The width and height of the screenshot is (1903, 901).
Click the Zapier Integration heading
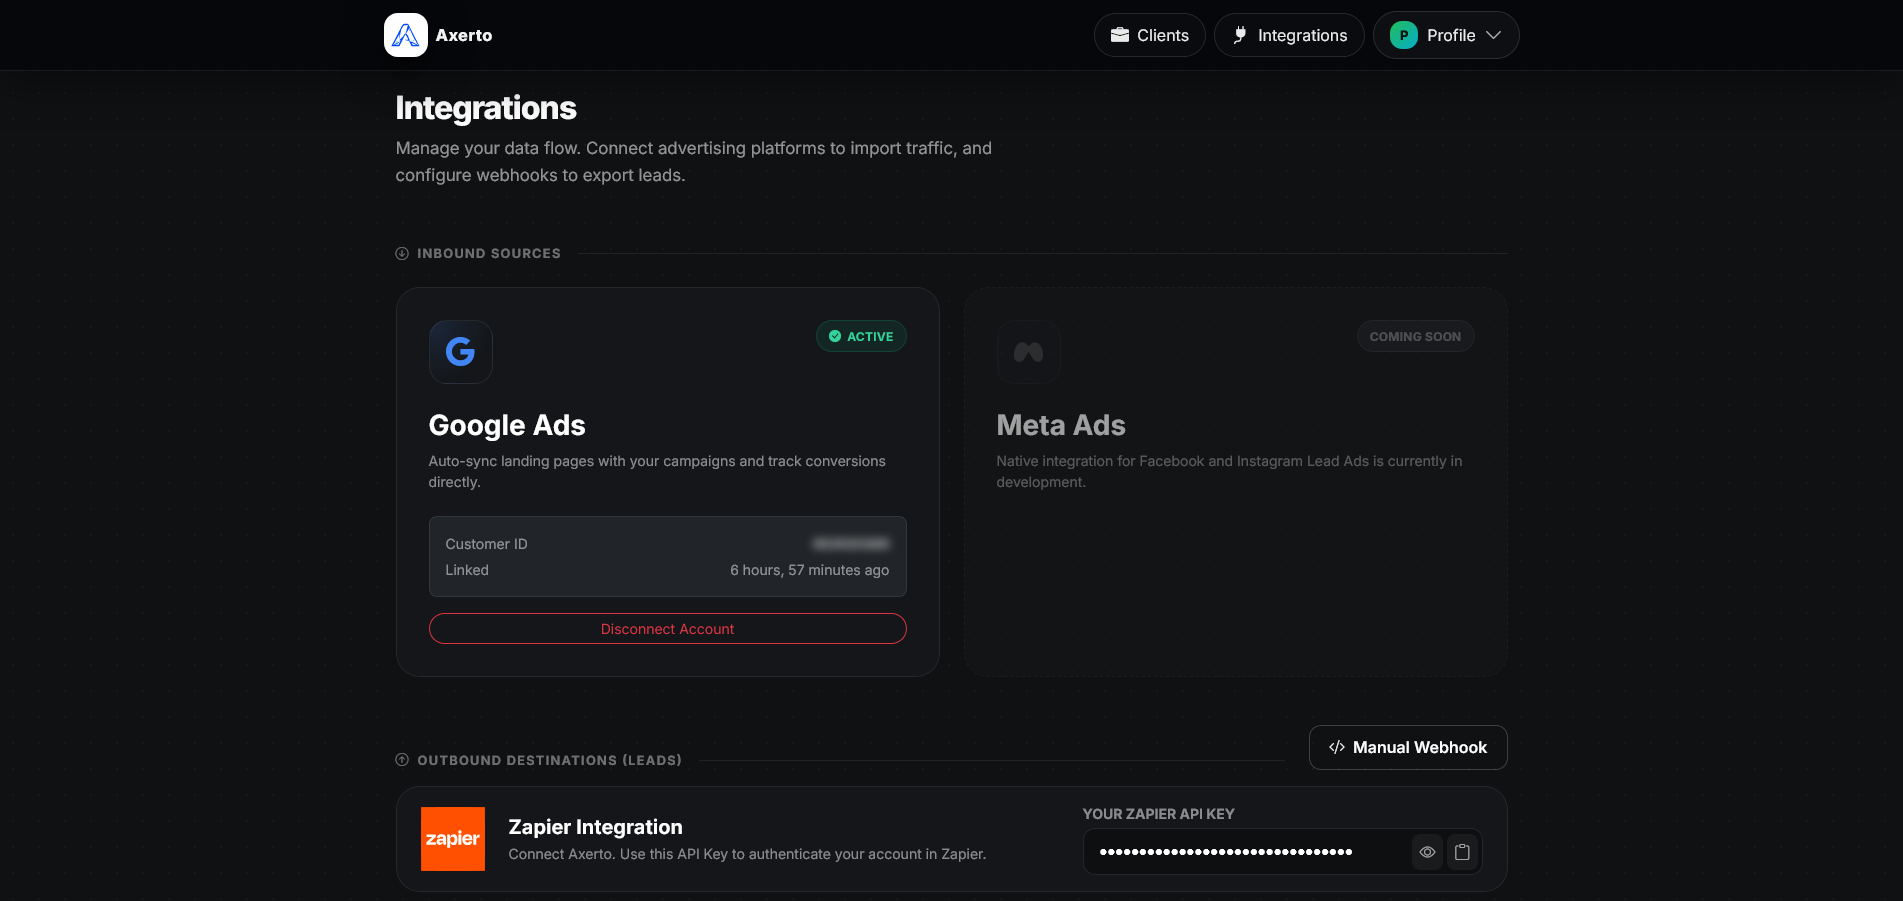tap(595, 827)
